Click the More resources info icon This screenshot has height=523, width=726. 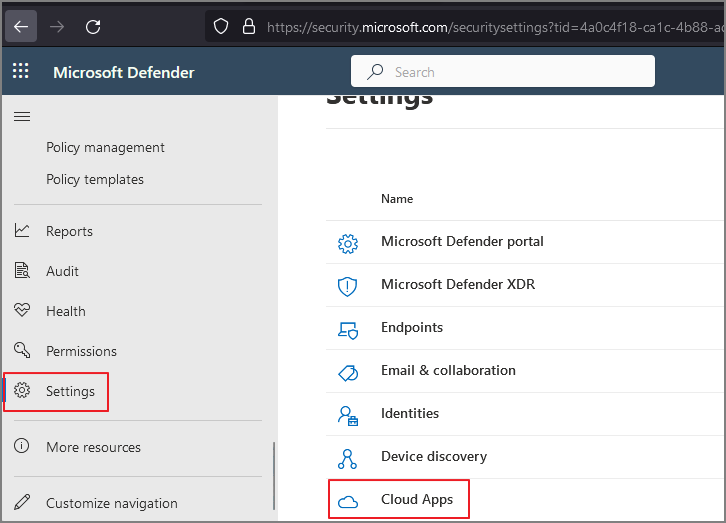[x=21, y=446]
